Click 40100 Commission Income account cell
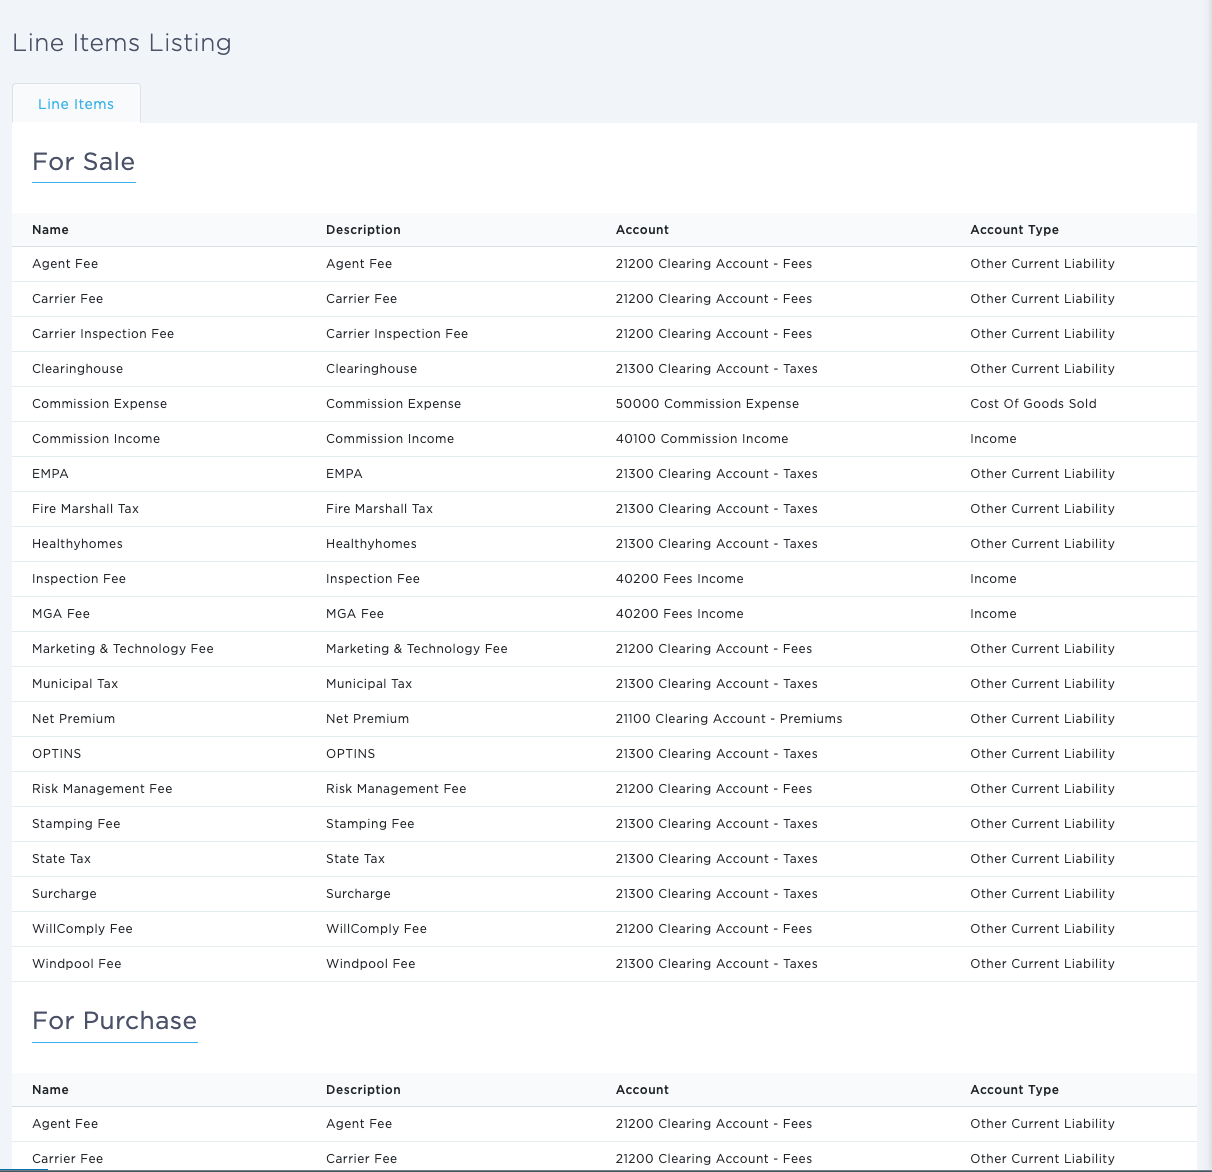Image resolution: width=1212 pixels, height=1172 pixels. pyautogui.click(x=702, y=439)
